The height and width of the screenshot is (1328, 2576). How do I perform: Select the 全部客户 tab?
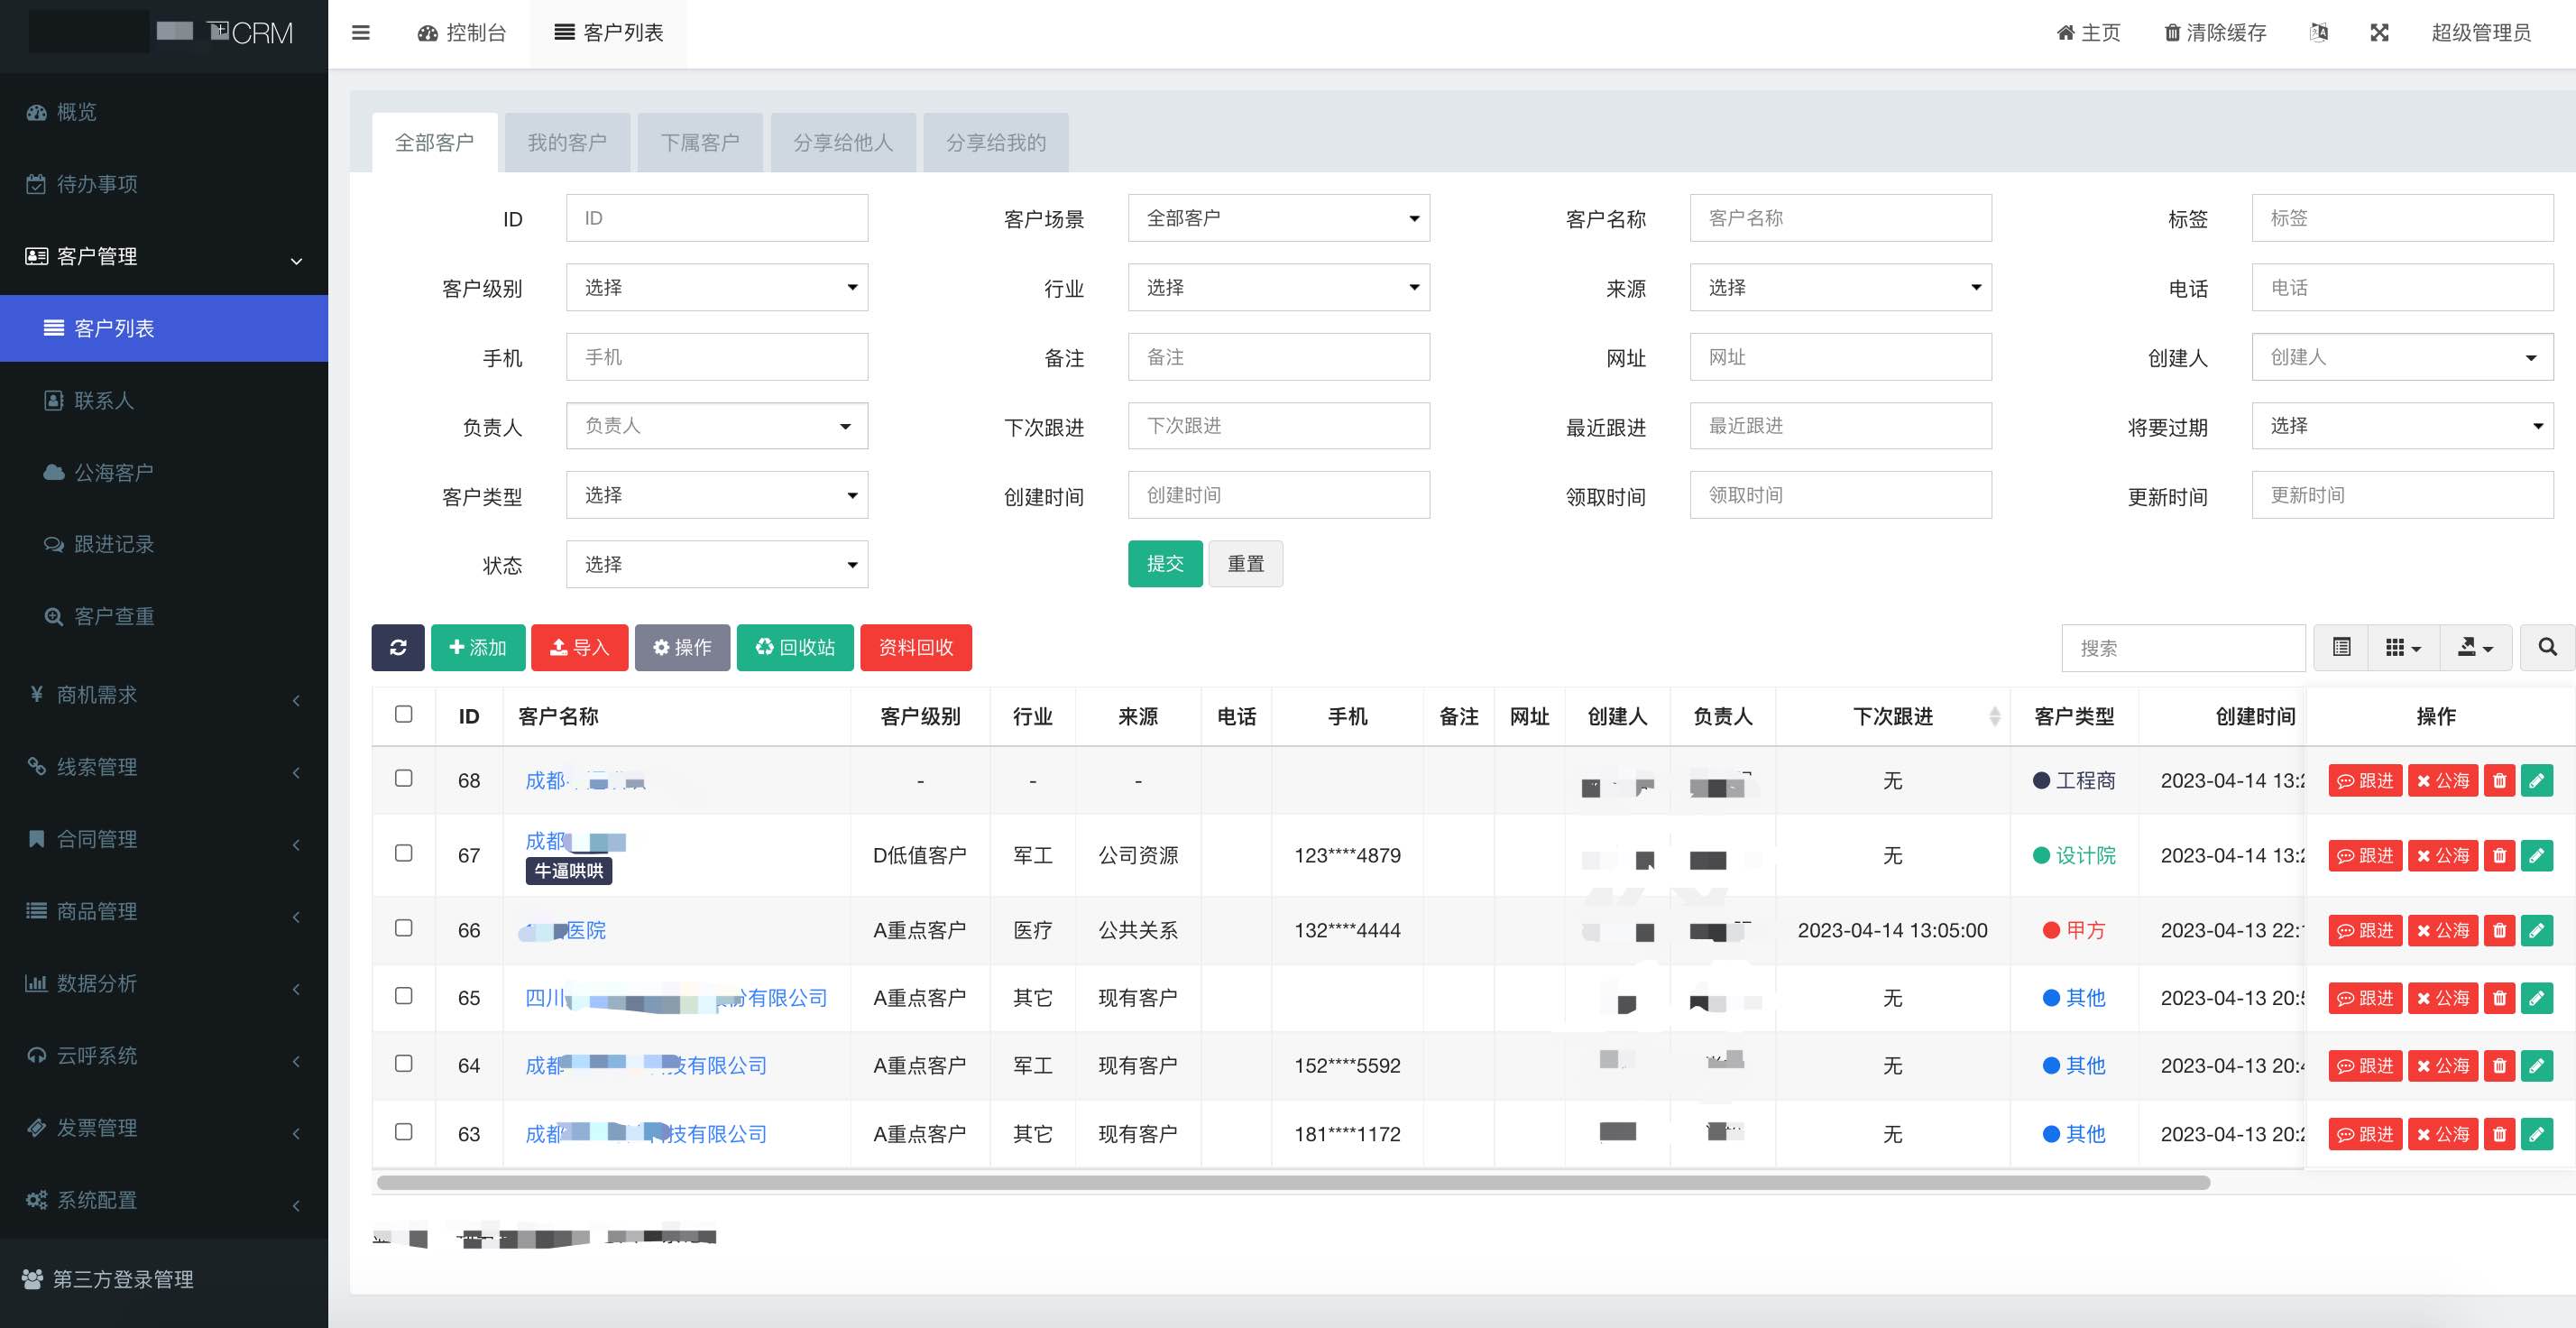434,143
